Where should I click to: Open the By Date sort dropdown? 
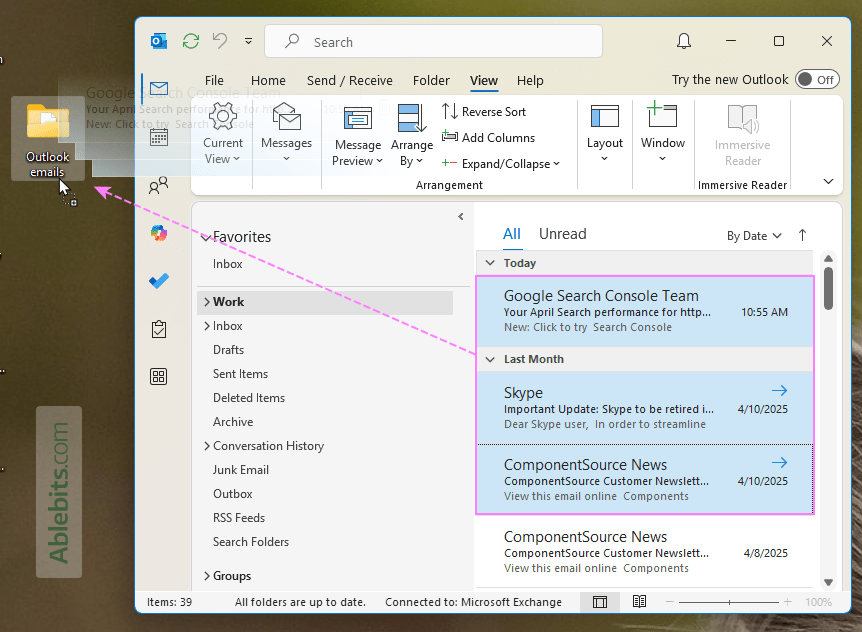(754, 236)
